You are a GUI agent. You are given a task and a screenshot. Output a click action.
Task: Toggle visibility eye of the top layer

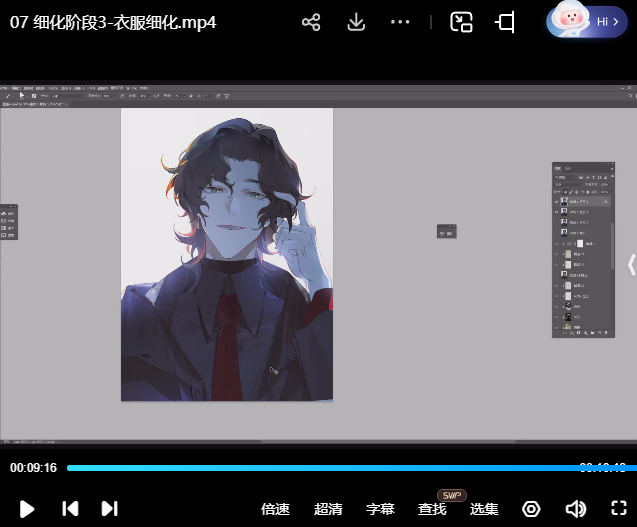556,201
